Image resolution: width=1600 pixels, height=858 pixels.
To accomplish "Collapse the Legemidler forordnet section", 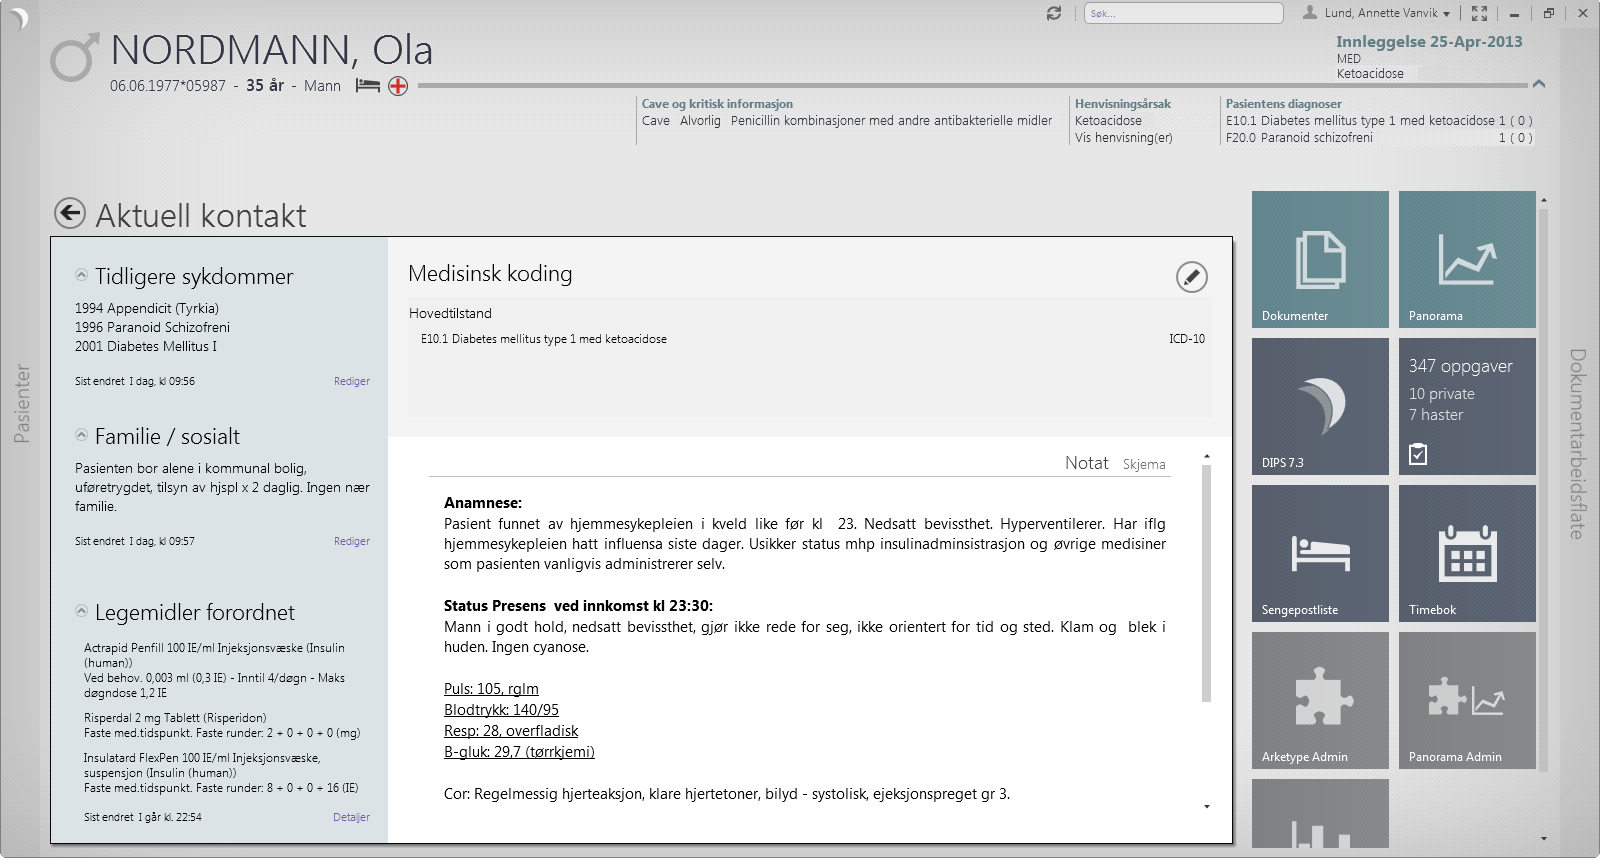I will tap(81, 611).
